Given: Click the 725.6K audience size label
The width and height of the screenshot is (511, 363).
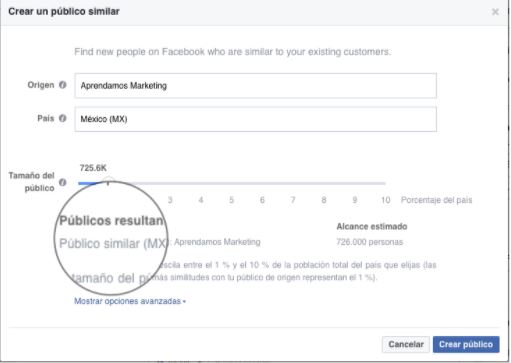Looking at the screenshot, I should [x=93, y=168].
